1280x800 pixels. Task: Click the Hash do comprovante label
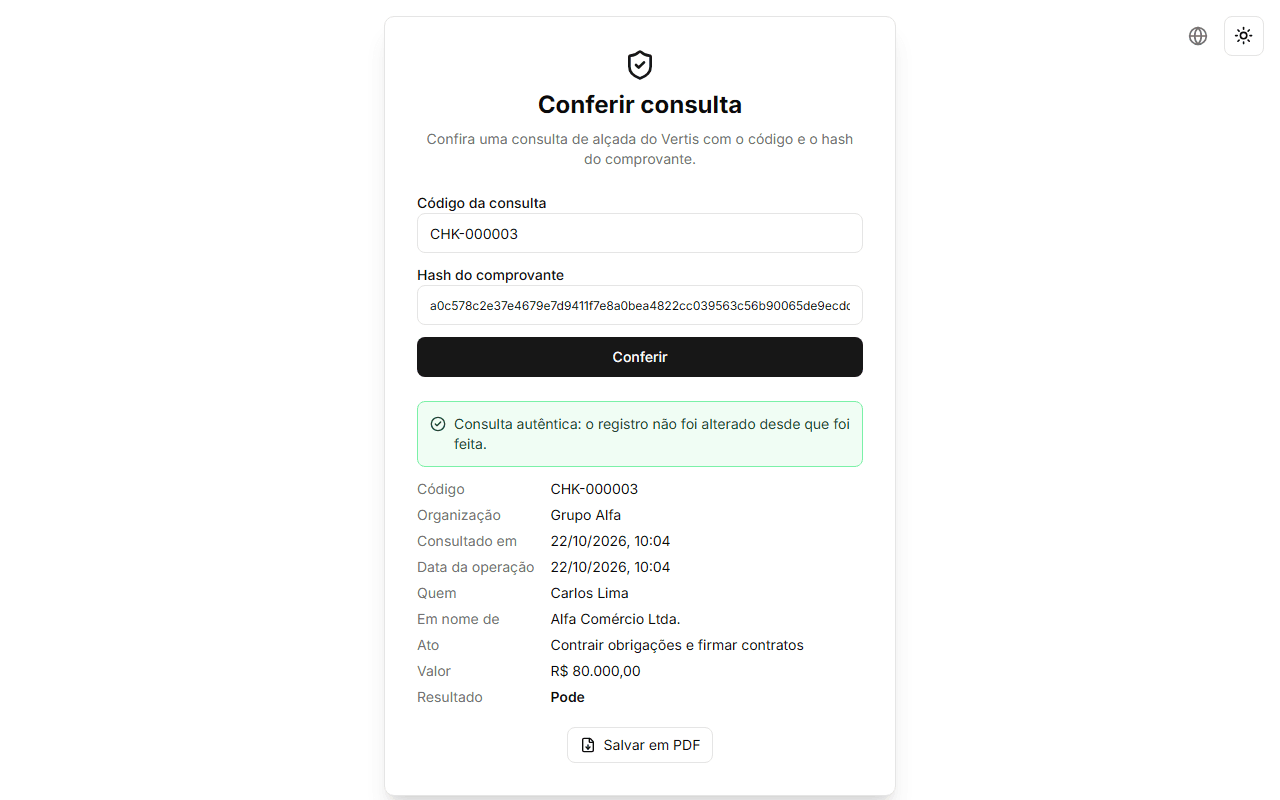point(491,275)
